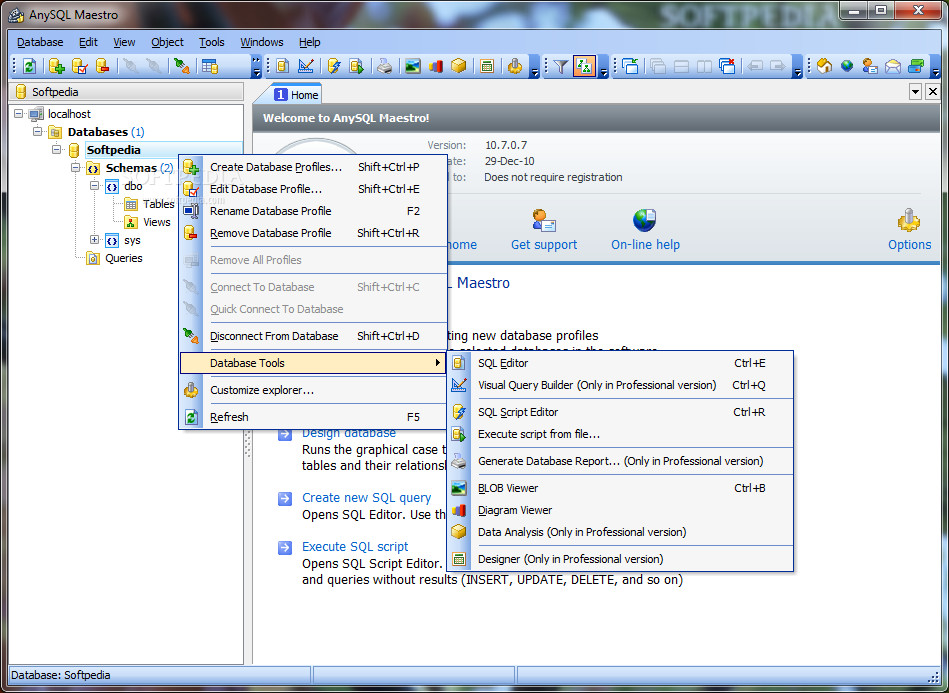
Task: Click Execute SQL script link
Action: point(355,547)
